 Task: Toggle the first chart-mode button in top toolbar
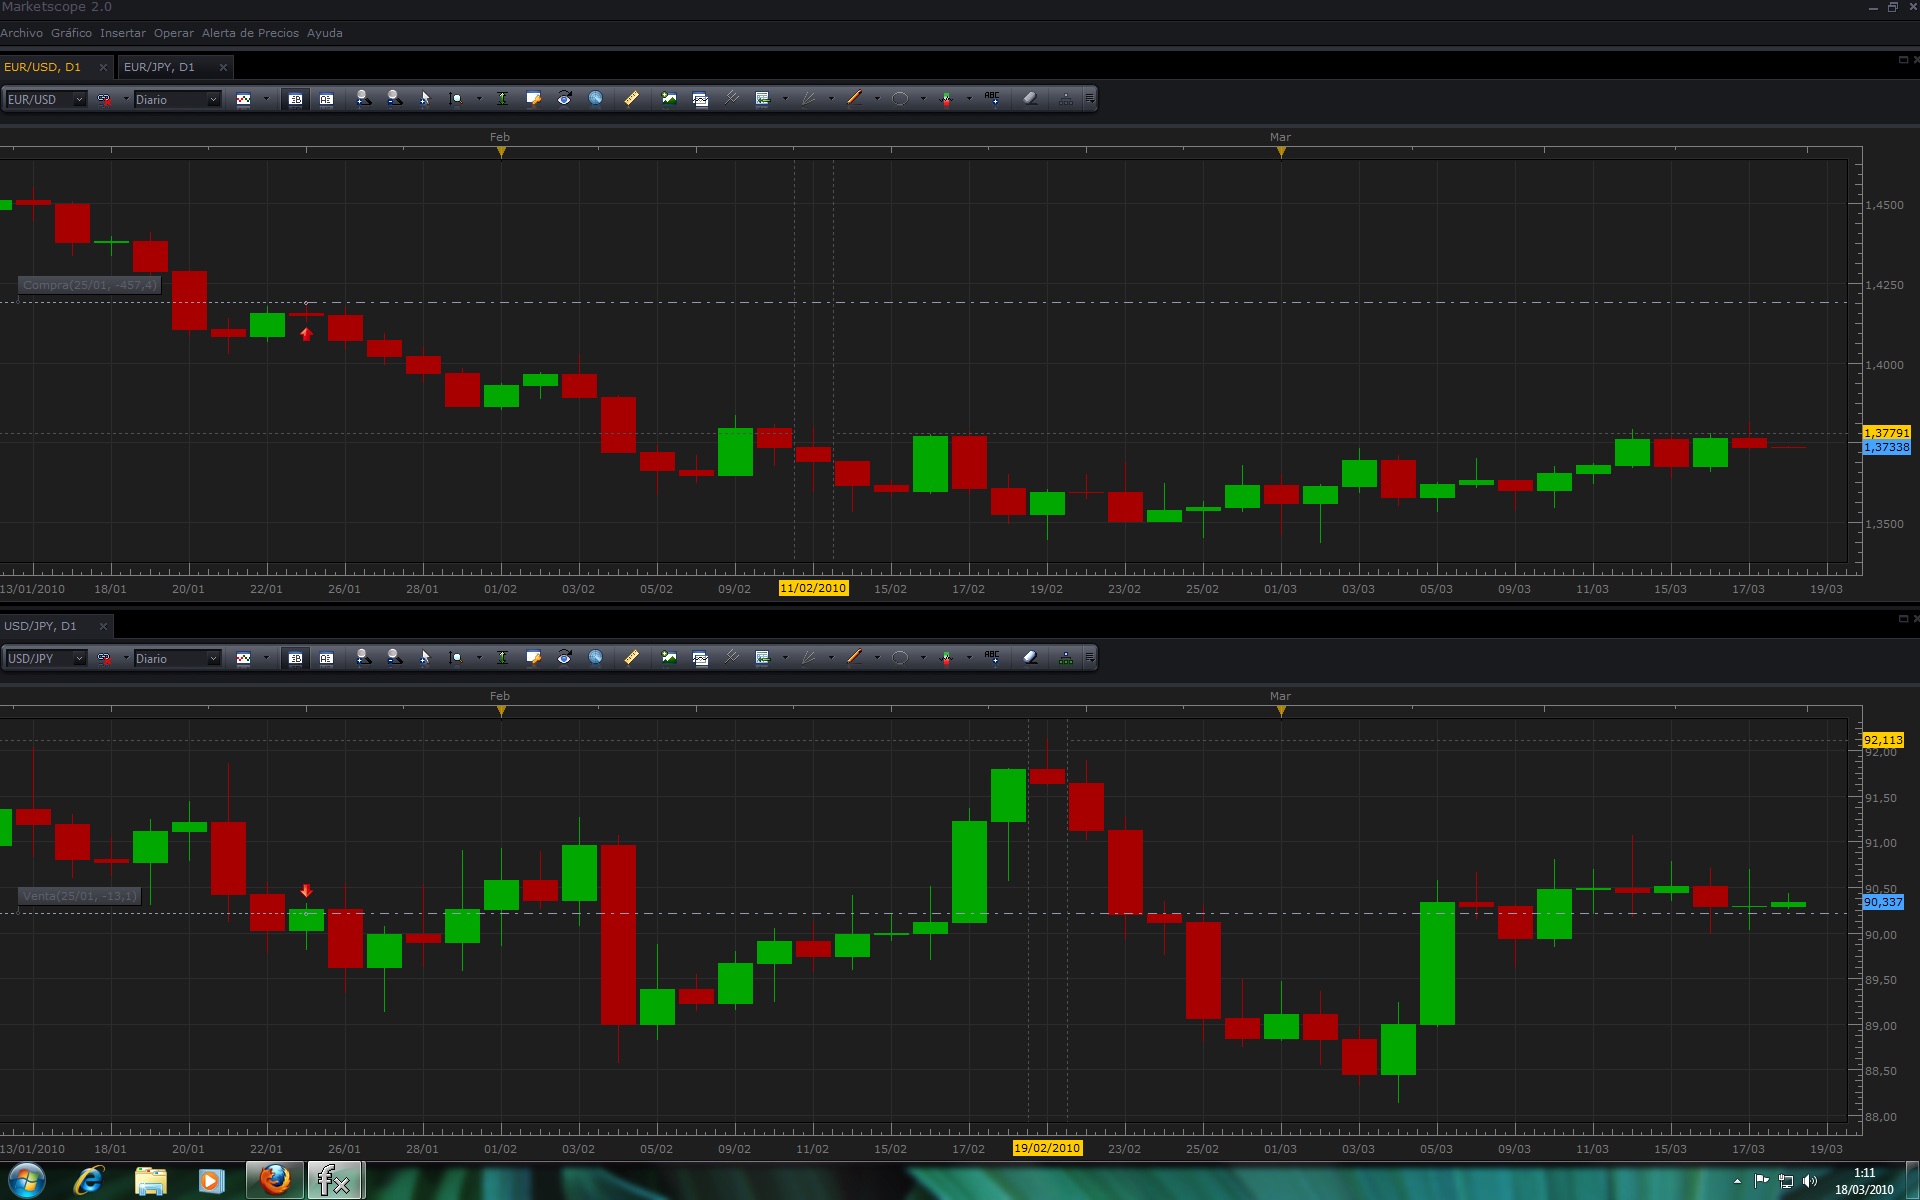click(295, 99)
